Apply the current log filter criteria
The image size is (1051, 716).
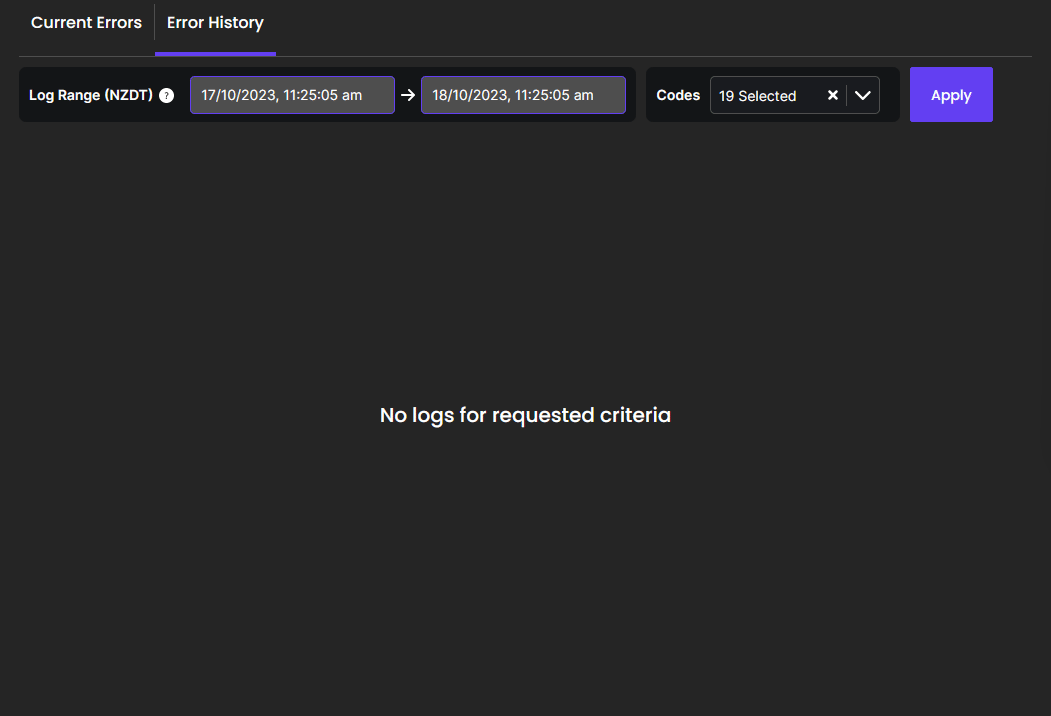coord(950,94)
